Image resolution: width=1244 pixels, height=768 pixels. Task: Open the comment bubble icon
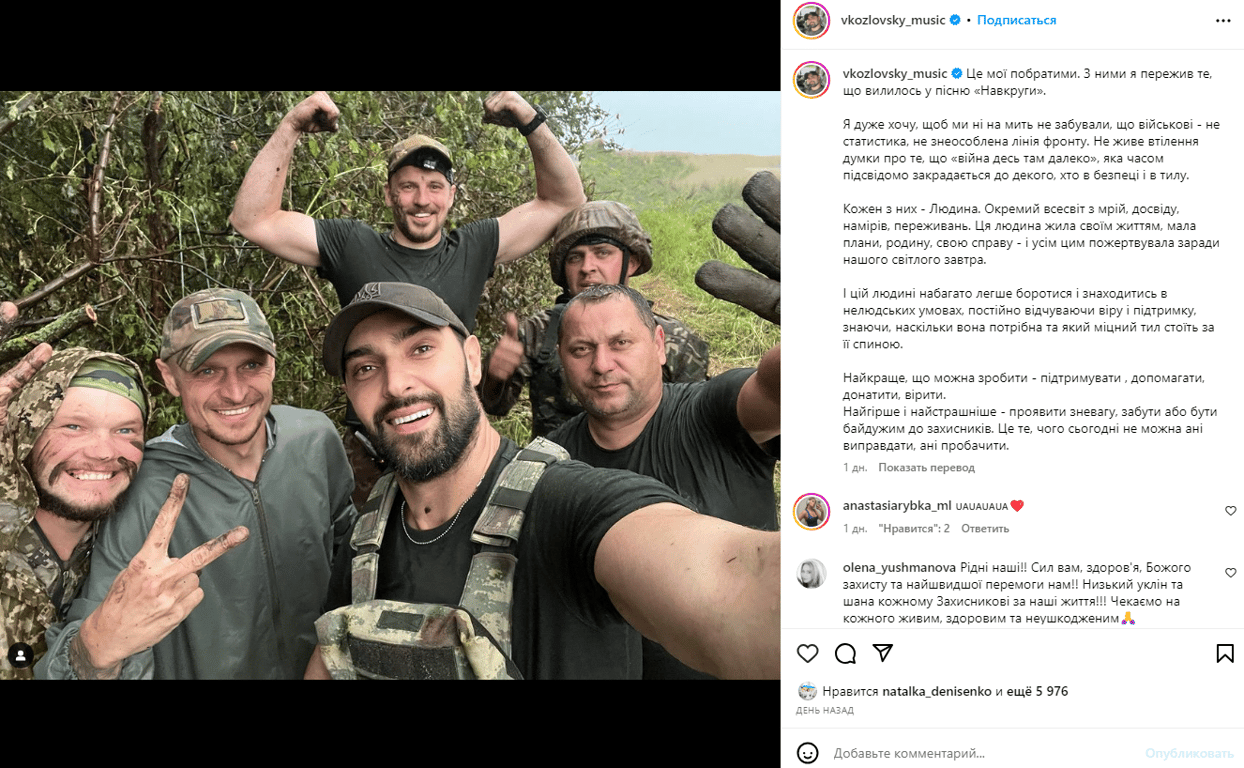coord(845,653)
